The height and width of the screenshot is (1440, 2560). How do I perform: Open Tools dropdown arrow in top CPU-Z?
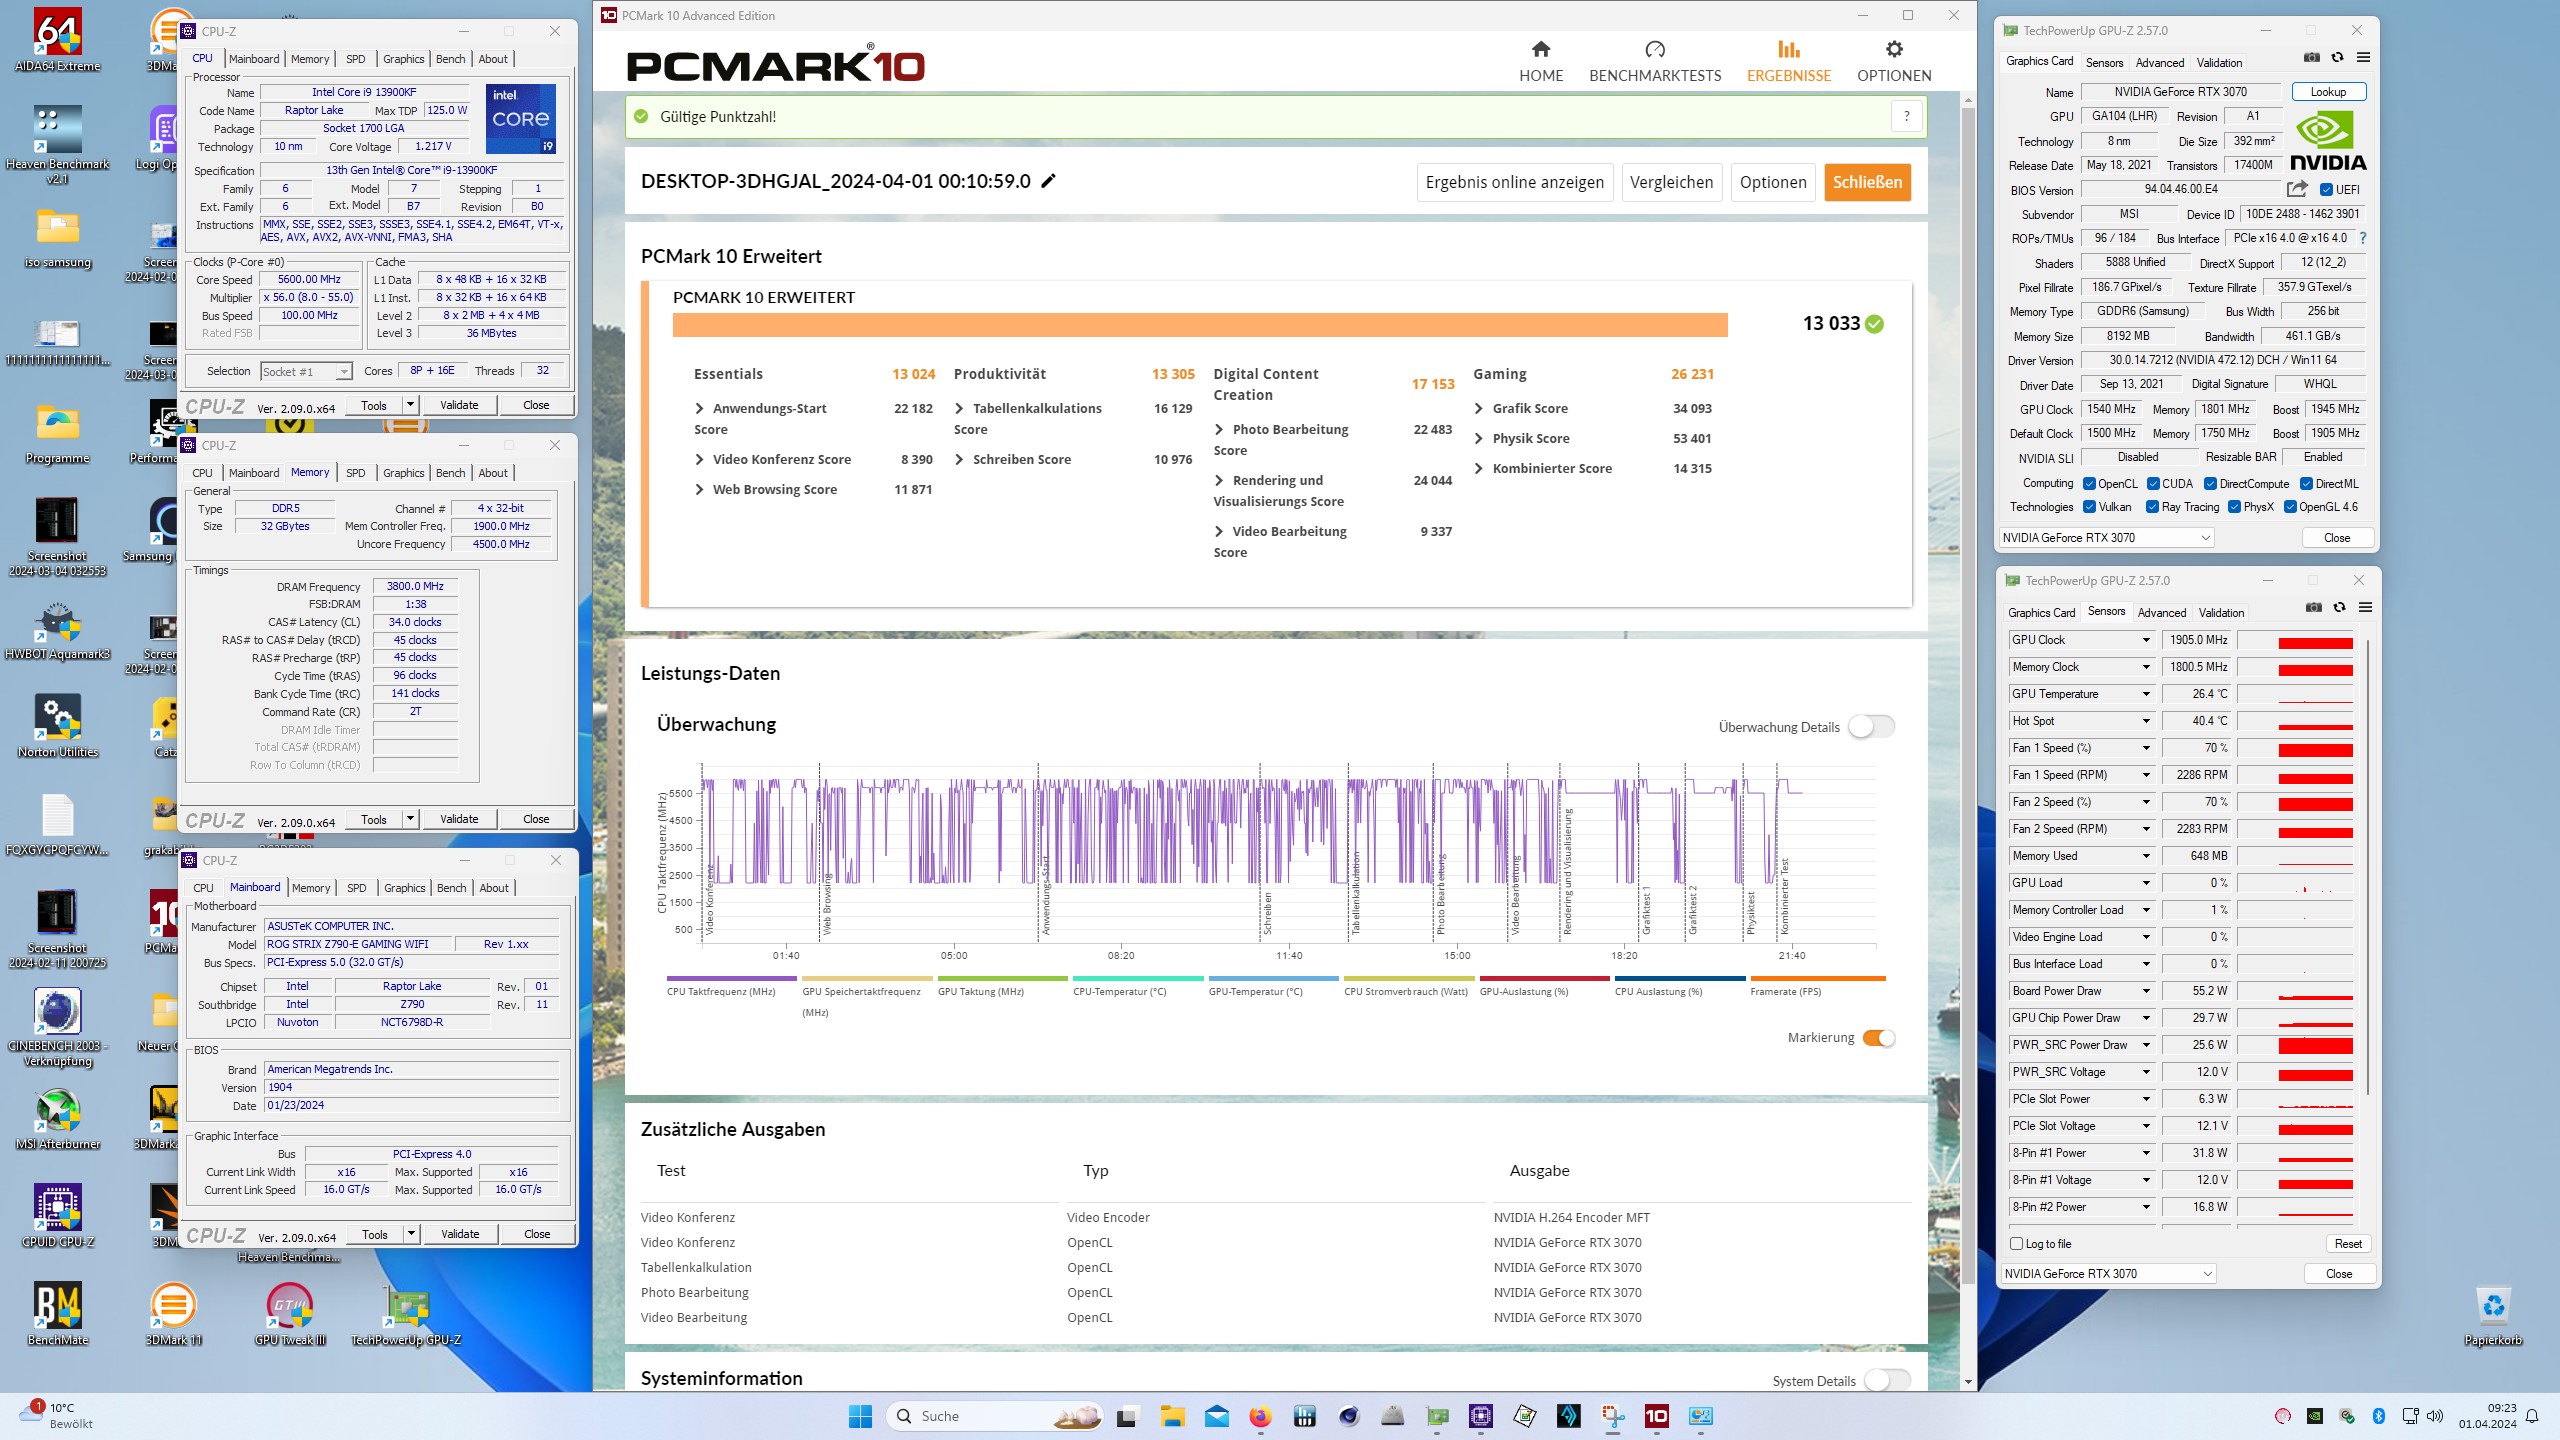click(410, 405)
